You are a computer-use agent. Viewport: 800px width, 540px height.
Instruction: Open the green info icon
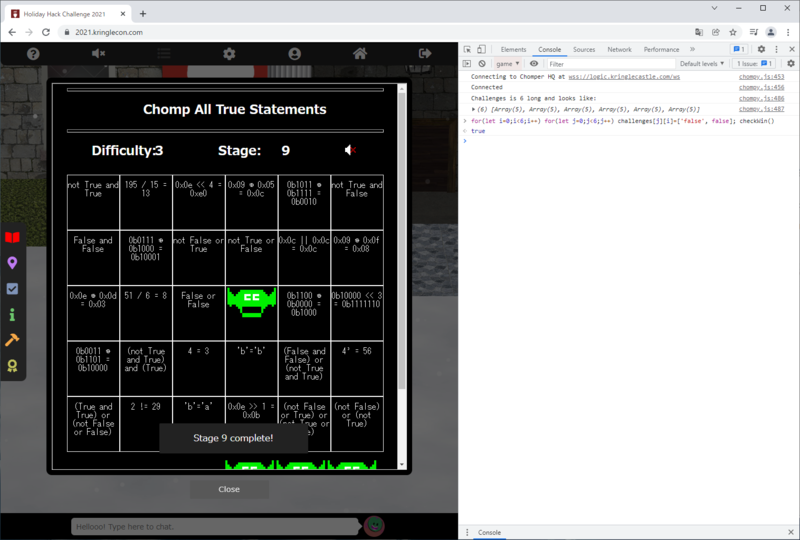pyautogui.click(x=12, y=314)
